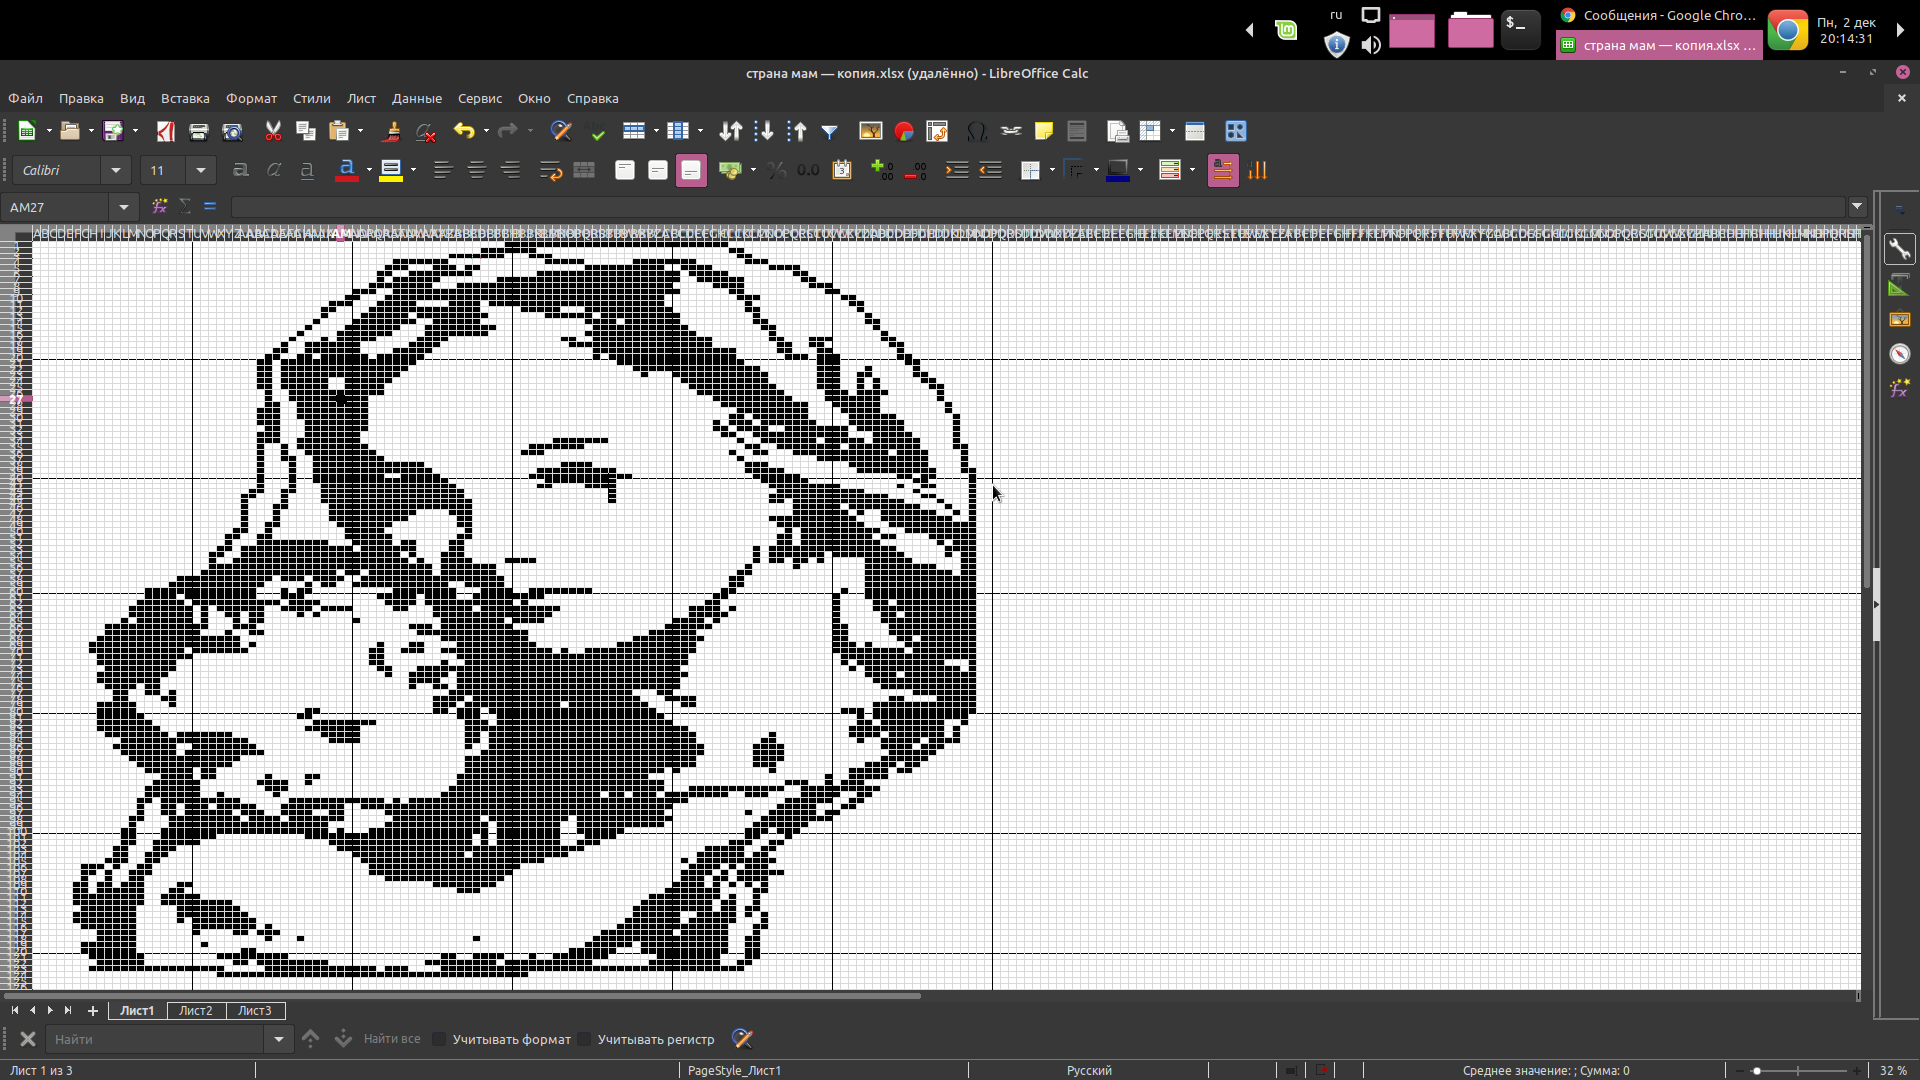1920x1080 pixels.
Task: Run the Spelling check icon
Action: pos(598,131)
